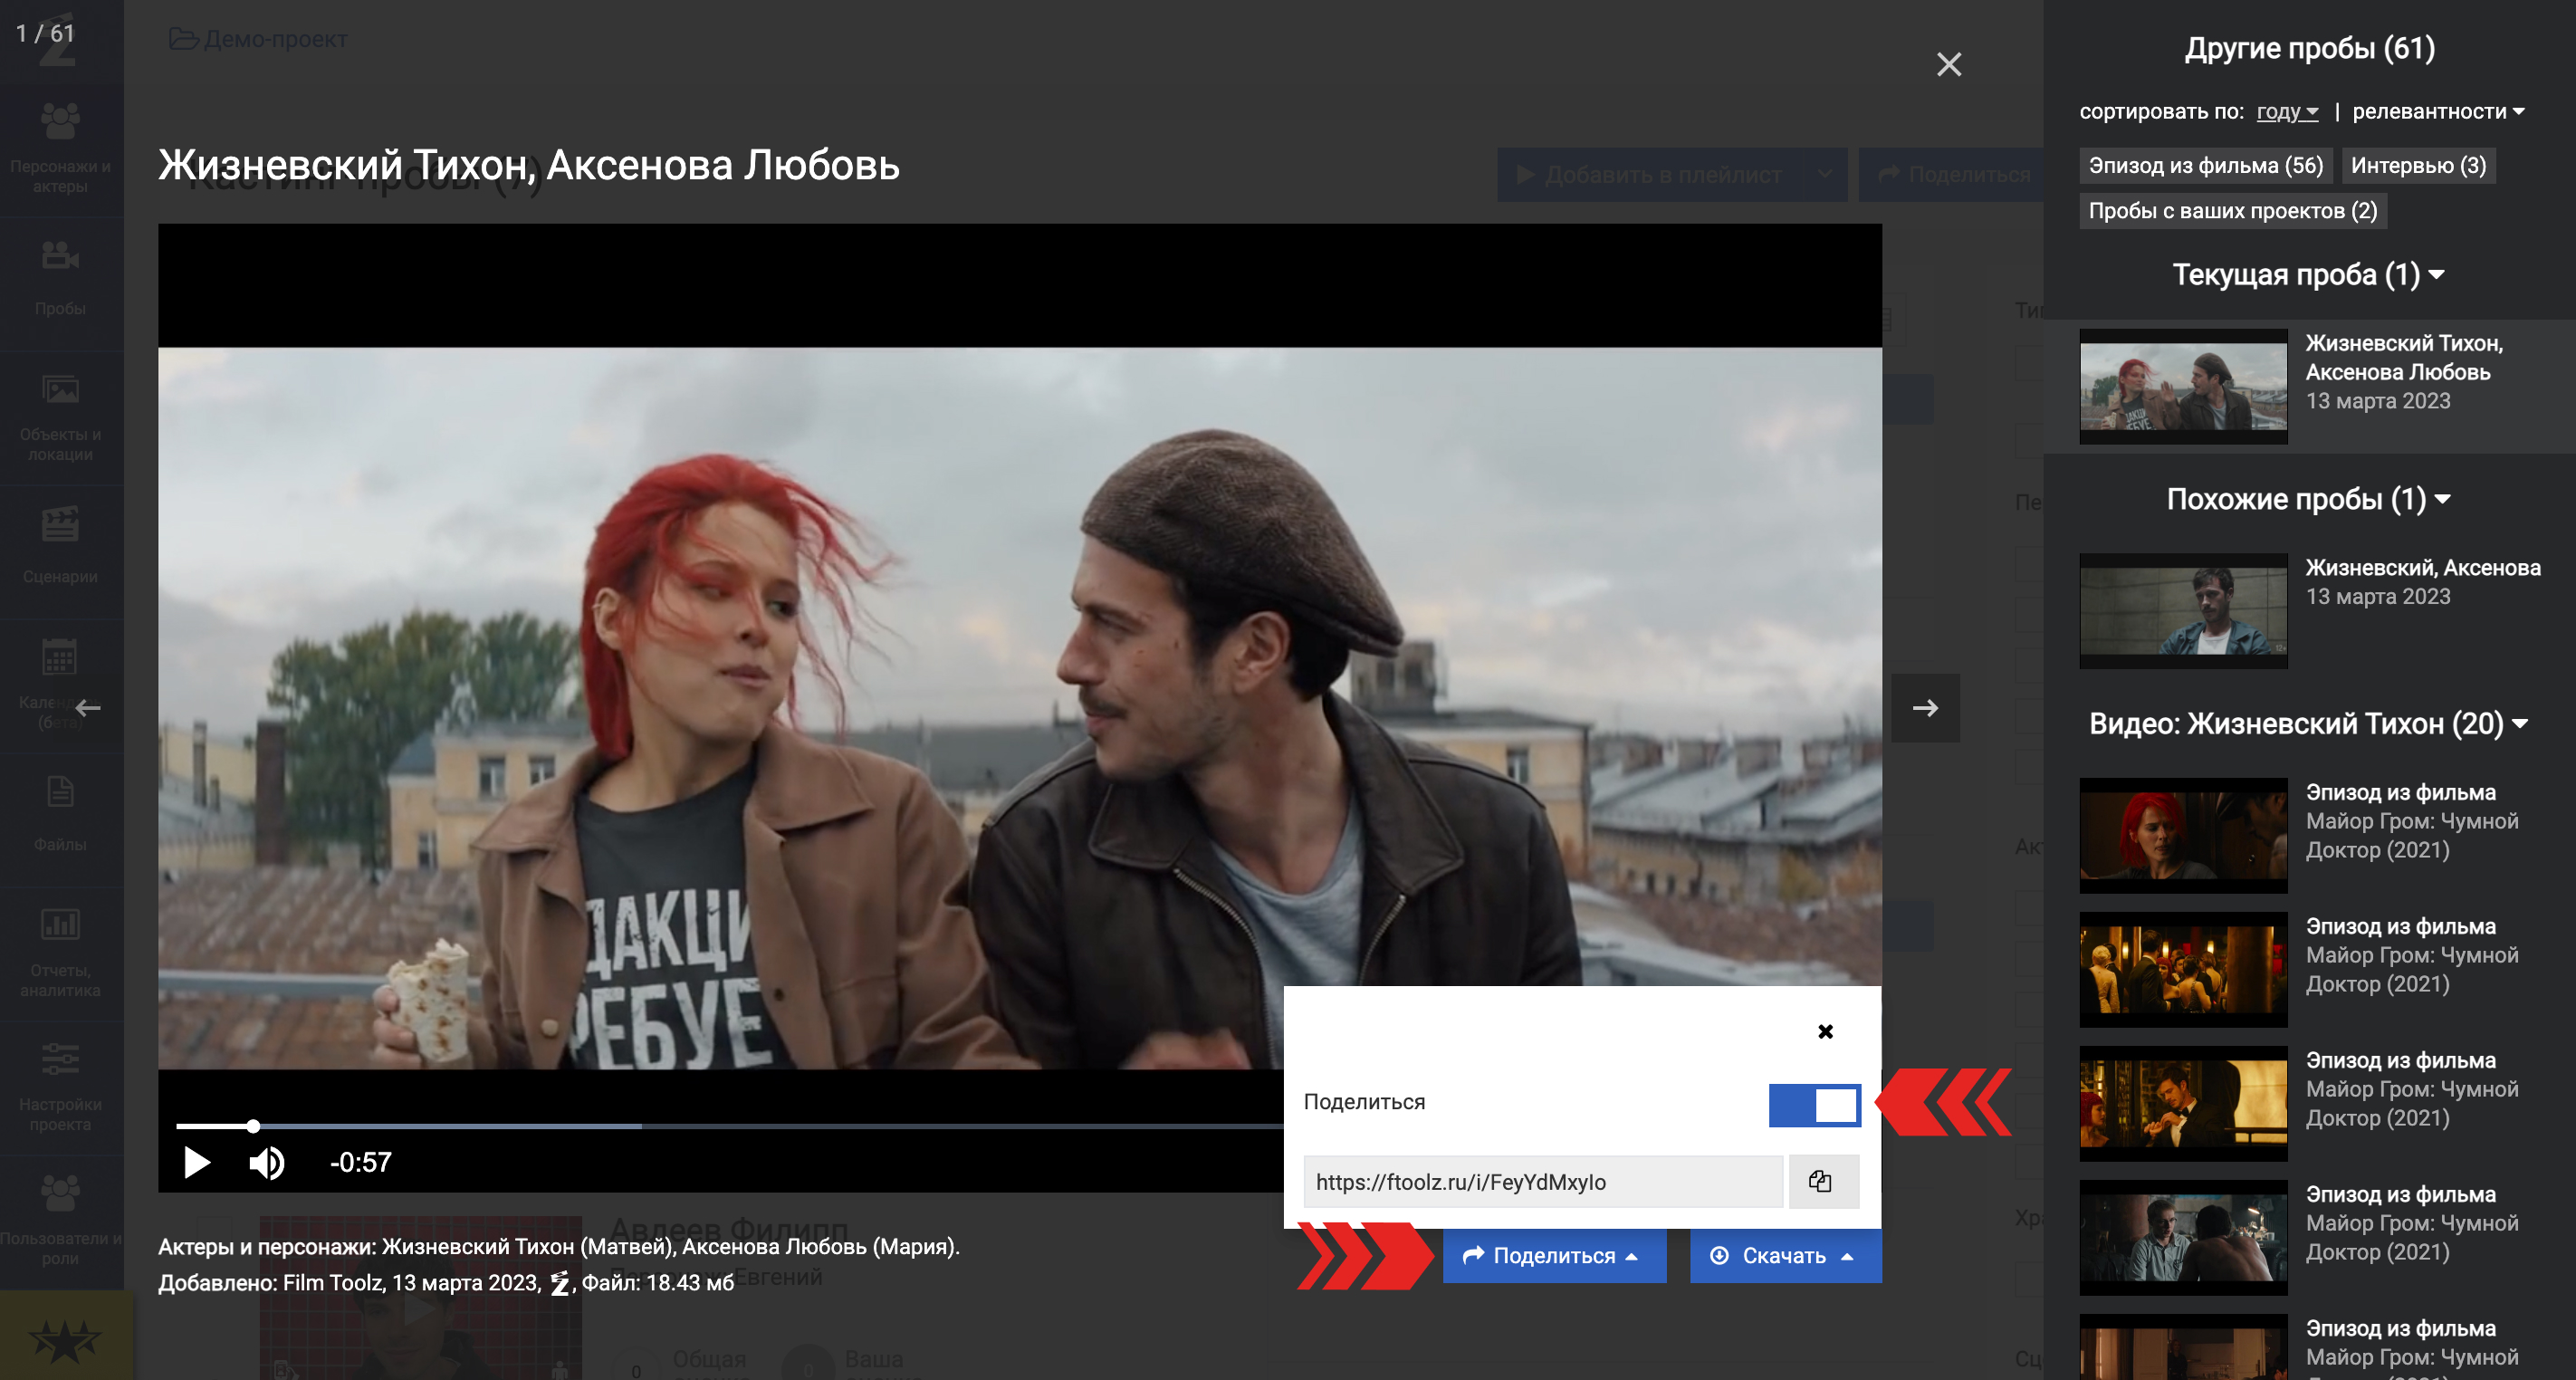The width and height of the screenshot is (2576, 1380).
Task: Click the stars icon at sidebar bottom
Action: (x=65, y=1340)
